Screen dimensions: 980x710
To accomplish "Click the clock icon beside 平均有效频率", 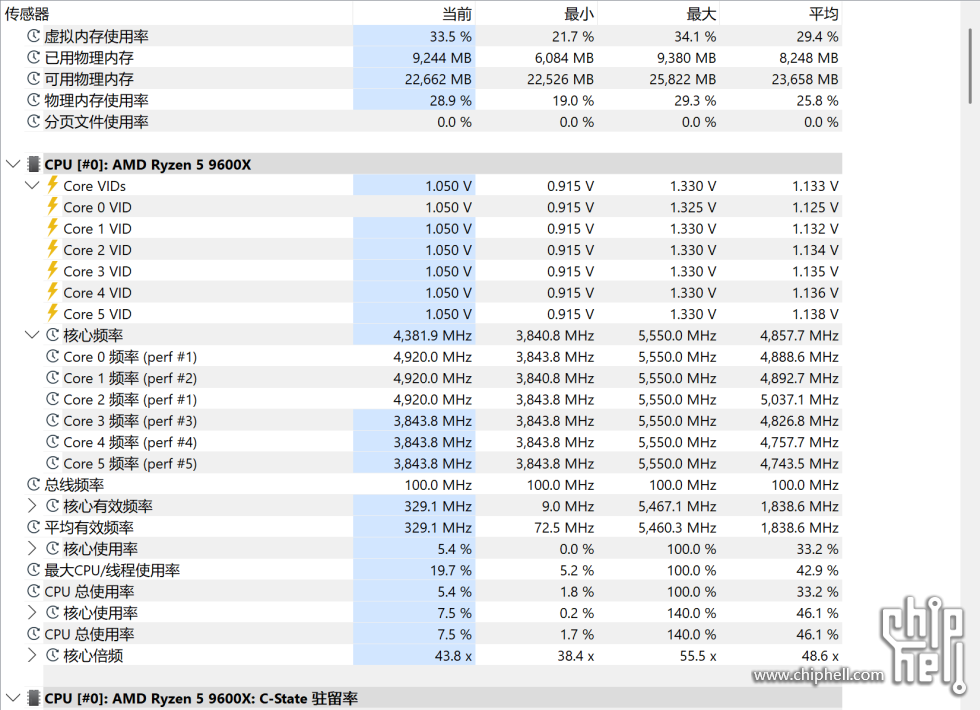I will (34, 527).
